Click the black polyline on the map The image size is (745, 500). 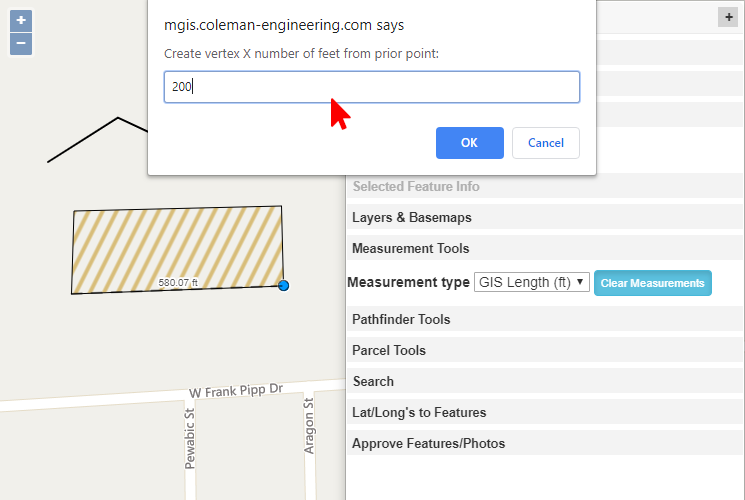coord(84,139)
